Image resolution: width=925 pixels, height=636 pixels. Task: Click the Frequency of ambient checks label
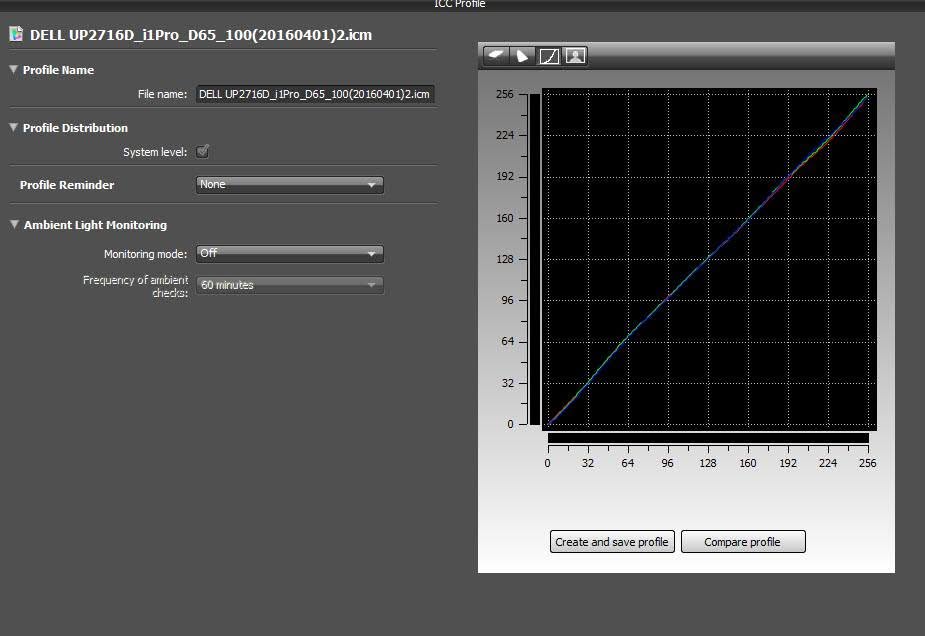(135, 286)
